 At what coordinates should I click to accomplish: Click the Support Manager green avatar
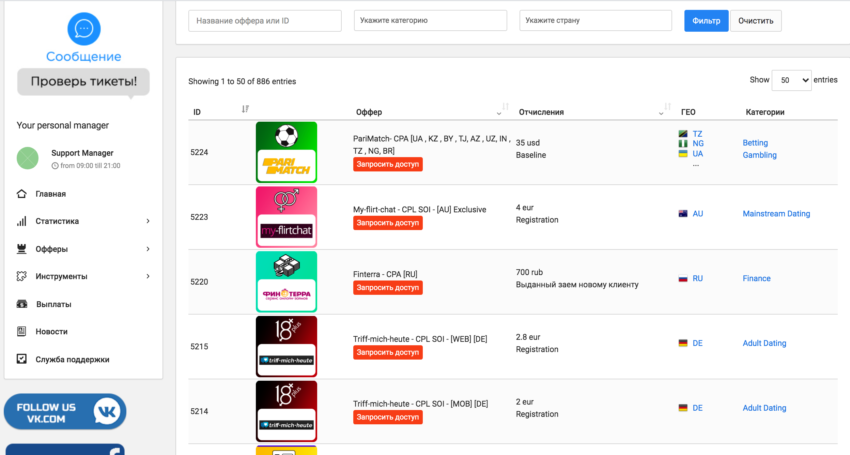(28, 158)
